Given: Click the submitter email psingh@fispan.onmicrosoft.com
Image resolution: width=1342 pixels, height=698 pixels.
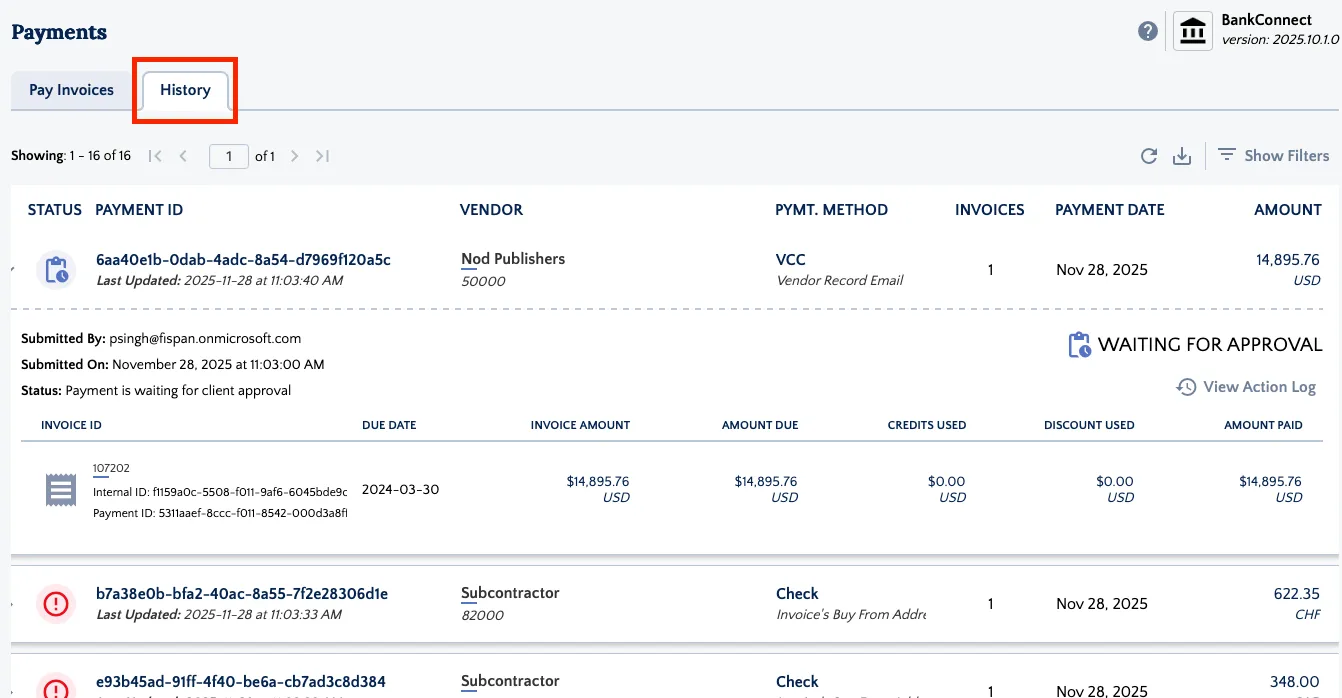Looking at the screenshot, I should (205, 339).
